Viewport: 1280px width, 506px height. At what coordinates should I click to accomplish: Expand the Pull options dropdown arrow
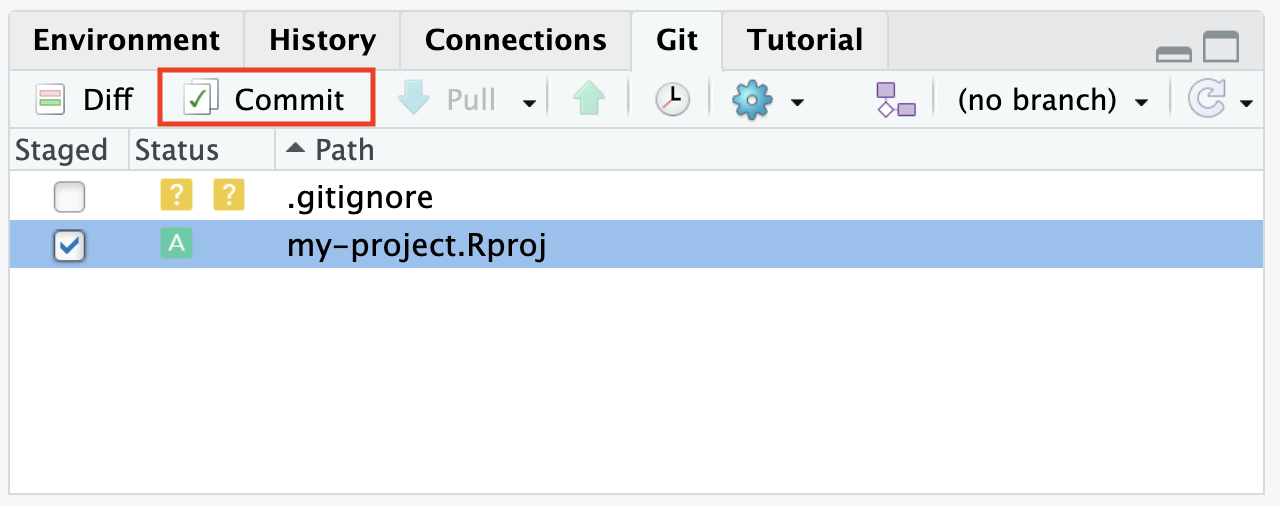pyautogui.click(x=529, y=102)
